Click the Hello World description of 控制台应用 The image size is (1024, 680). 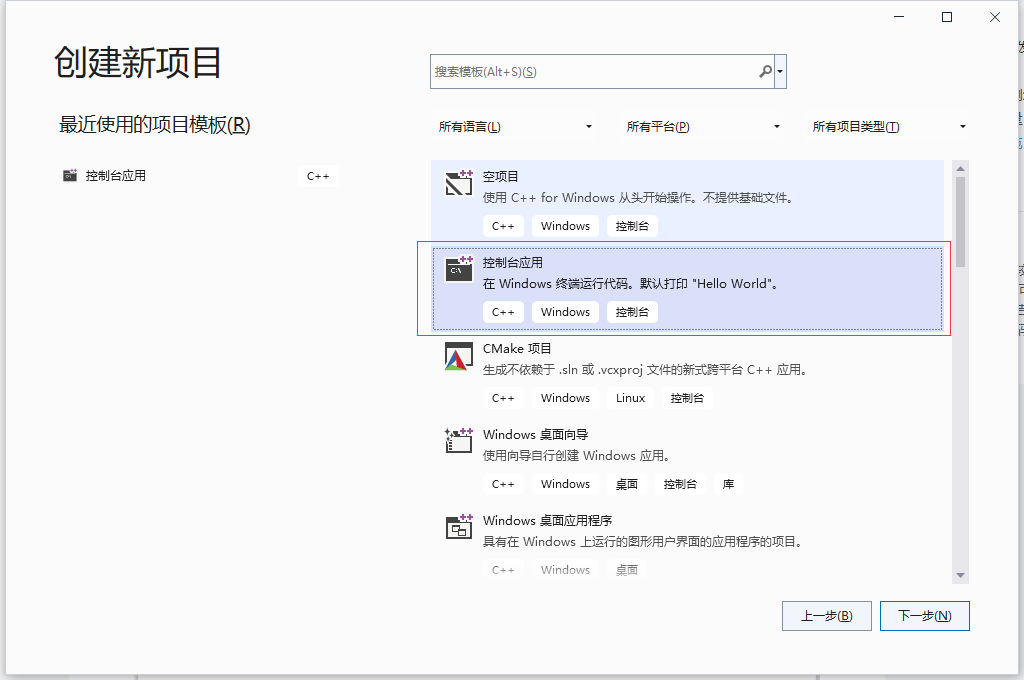(x=630, y=284)
